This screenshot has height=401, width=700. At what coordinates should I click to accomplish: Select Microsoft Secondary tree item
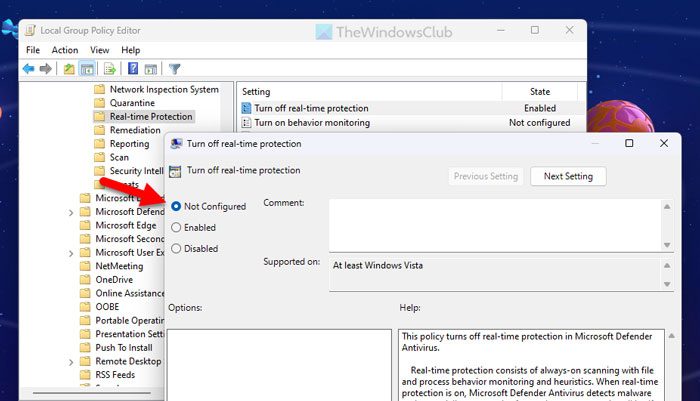pos(129,239)
